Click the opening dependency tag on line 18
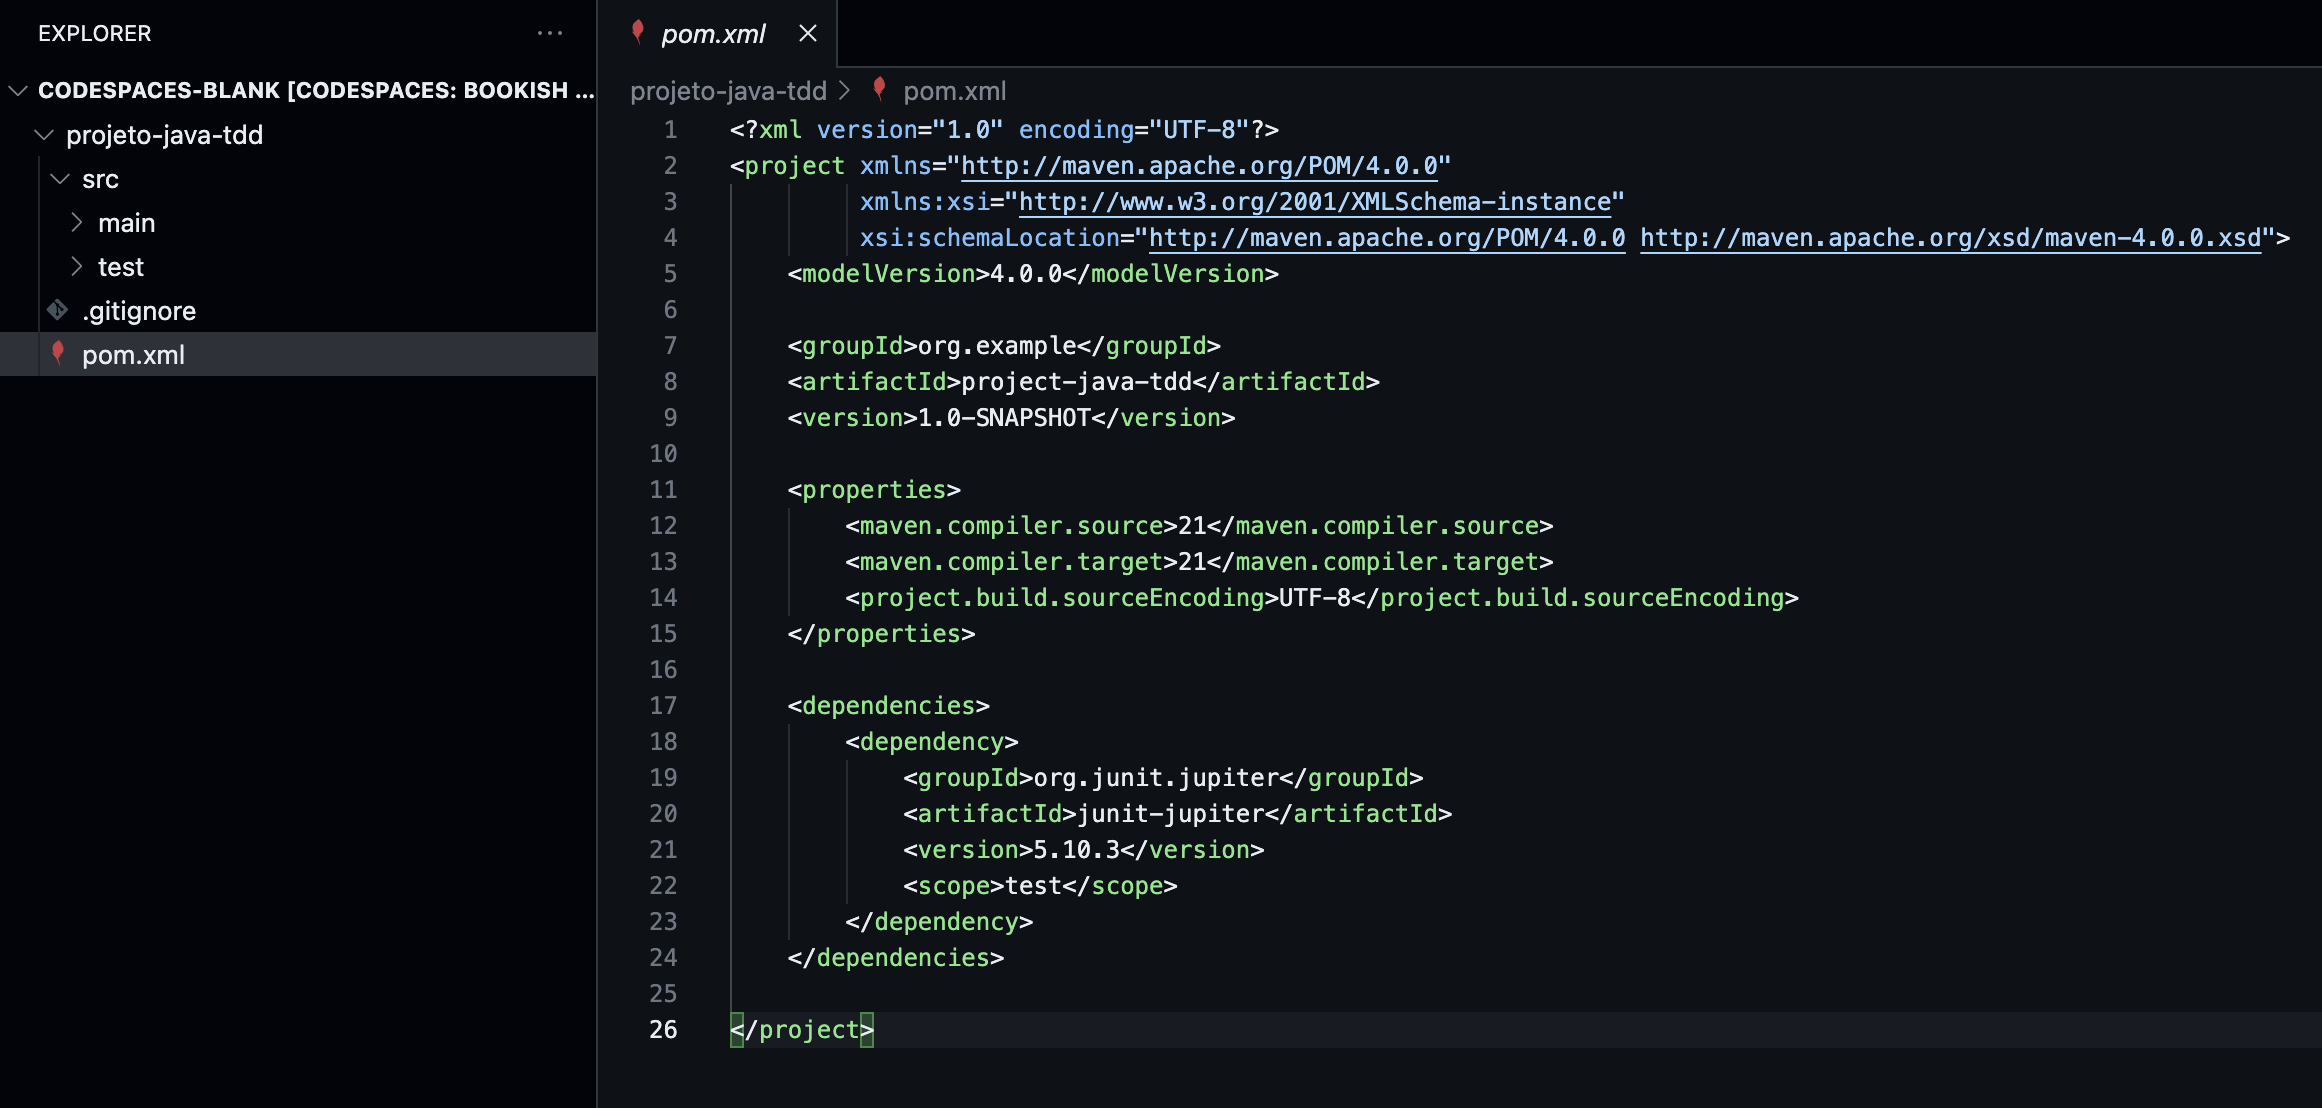The image size is (2322, 1108). tap(932, 742)
